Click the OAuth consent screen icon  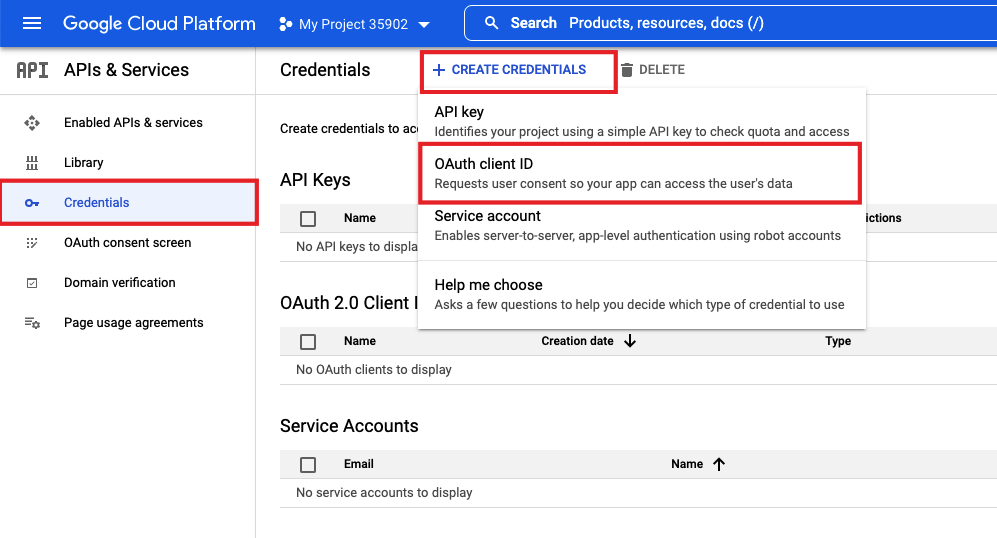click(x=32, y=243)
